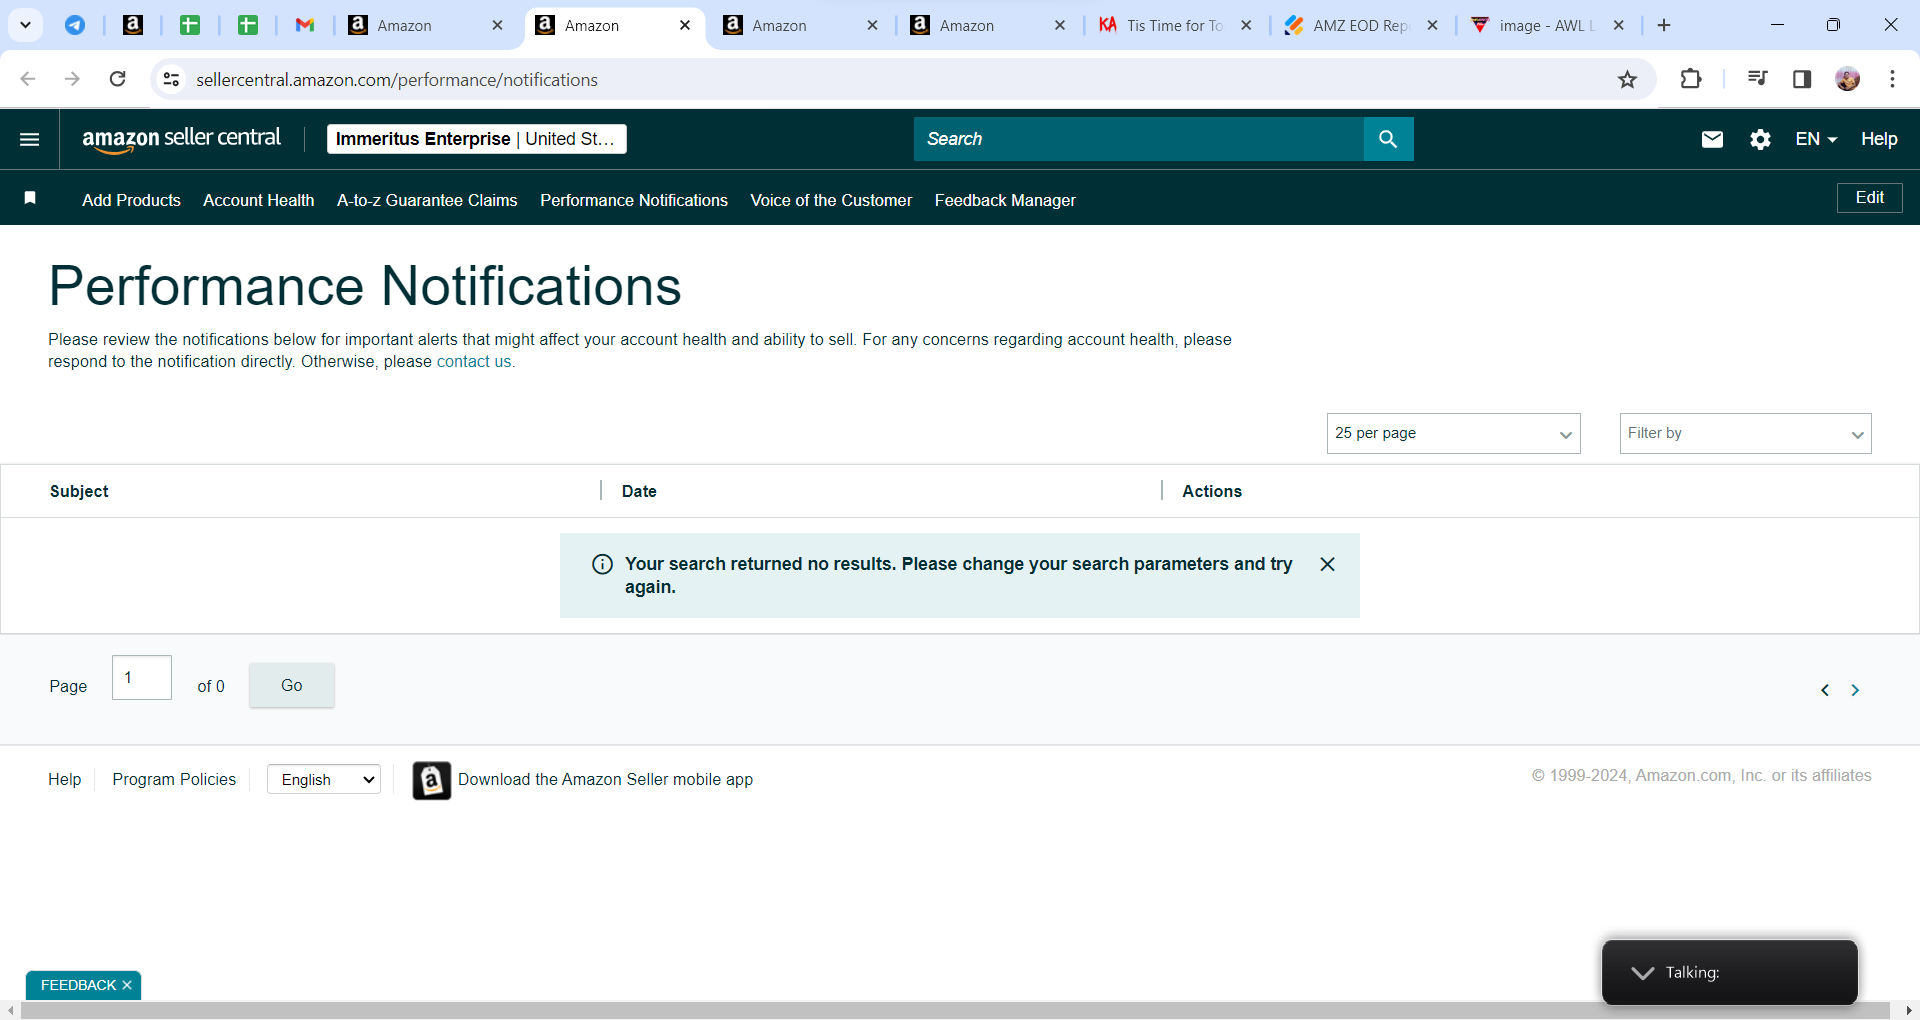
Task: Open the Chrome profile avatar
Action: (1848, 79)
